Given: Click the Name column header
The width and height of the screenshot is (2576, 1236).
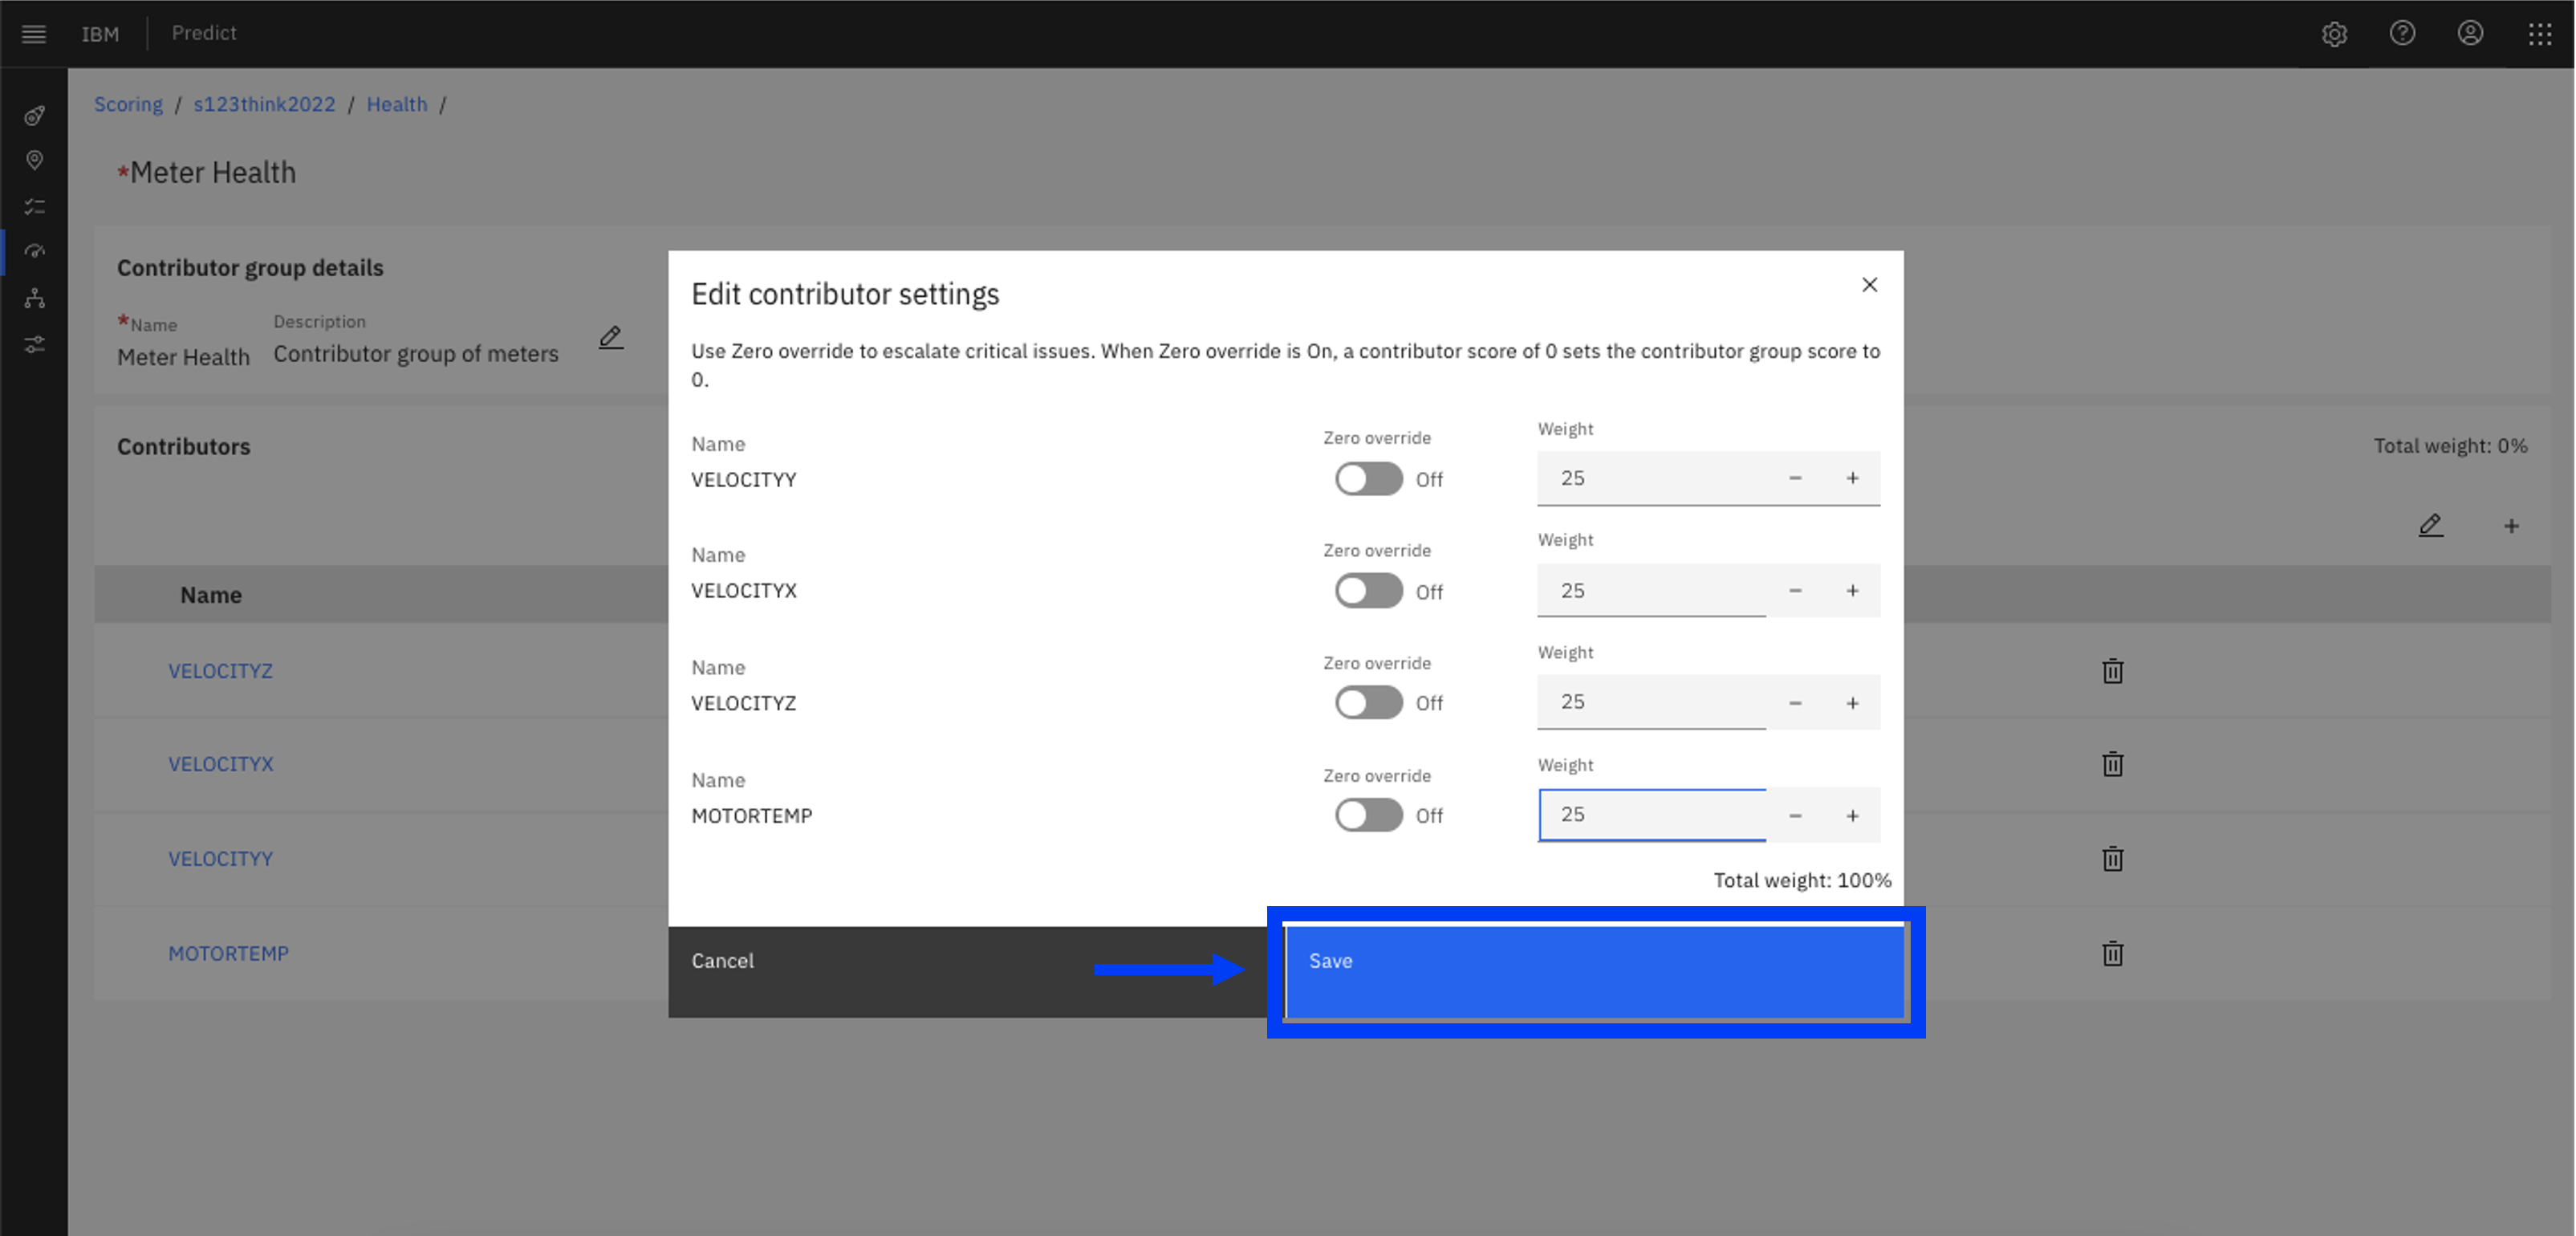Looking at the screenshot, I should click(x=211, y=595).
